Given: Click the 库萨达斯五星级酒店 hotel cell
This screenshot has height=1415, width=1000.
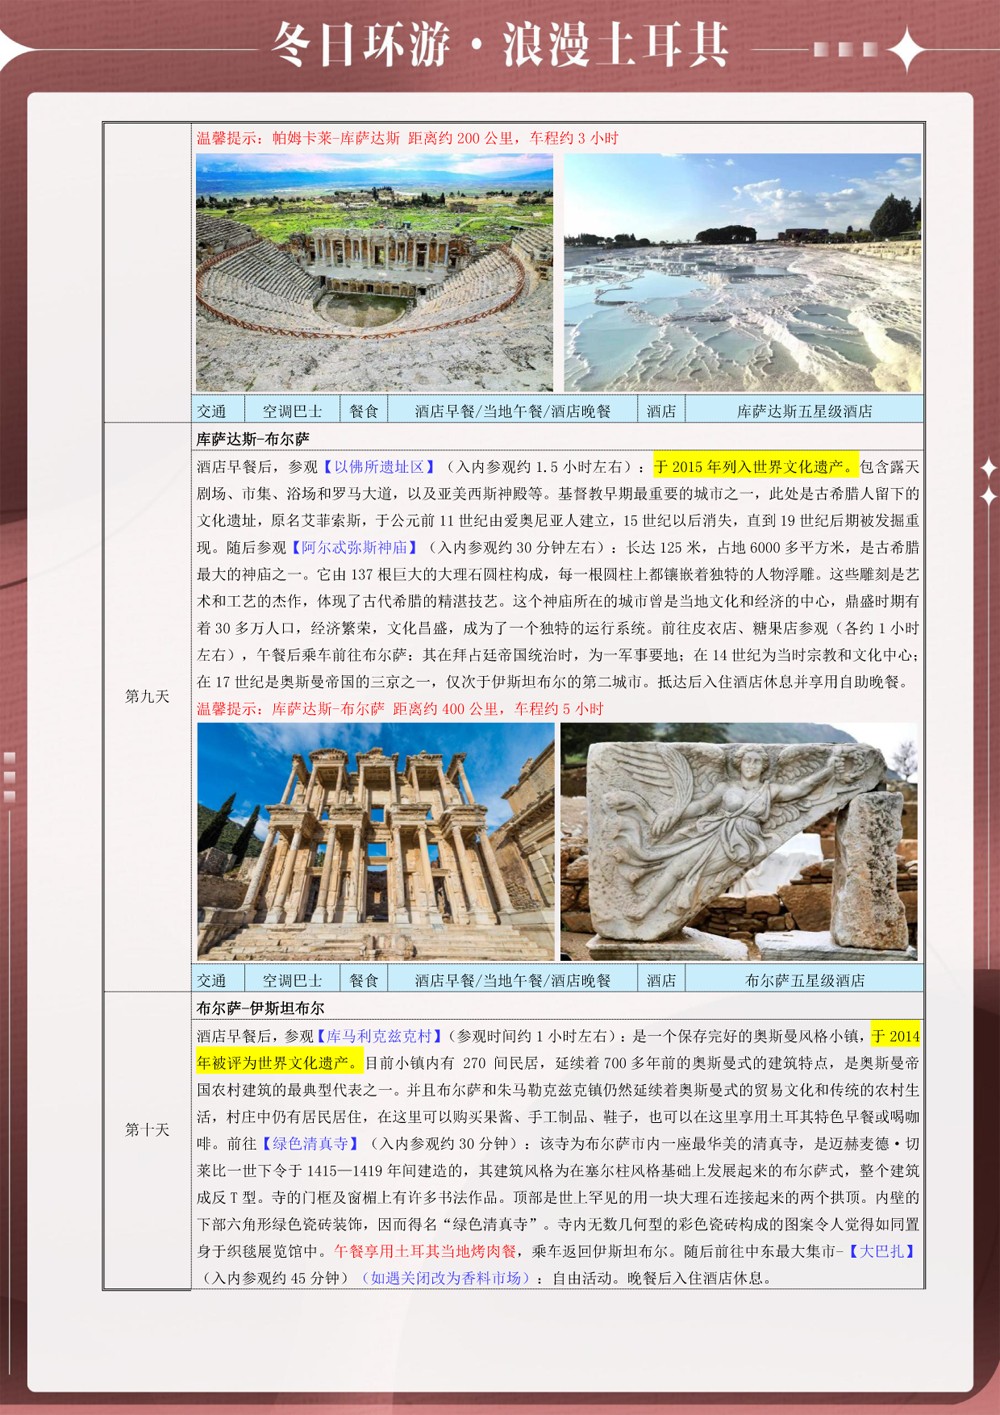Looking at the screenshot, I should 804,411.
